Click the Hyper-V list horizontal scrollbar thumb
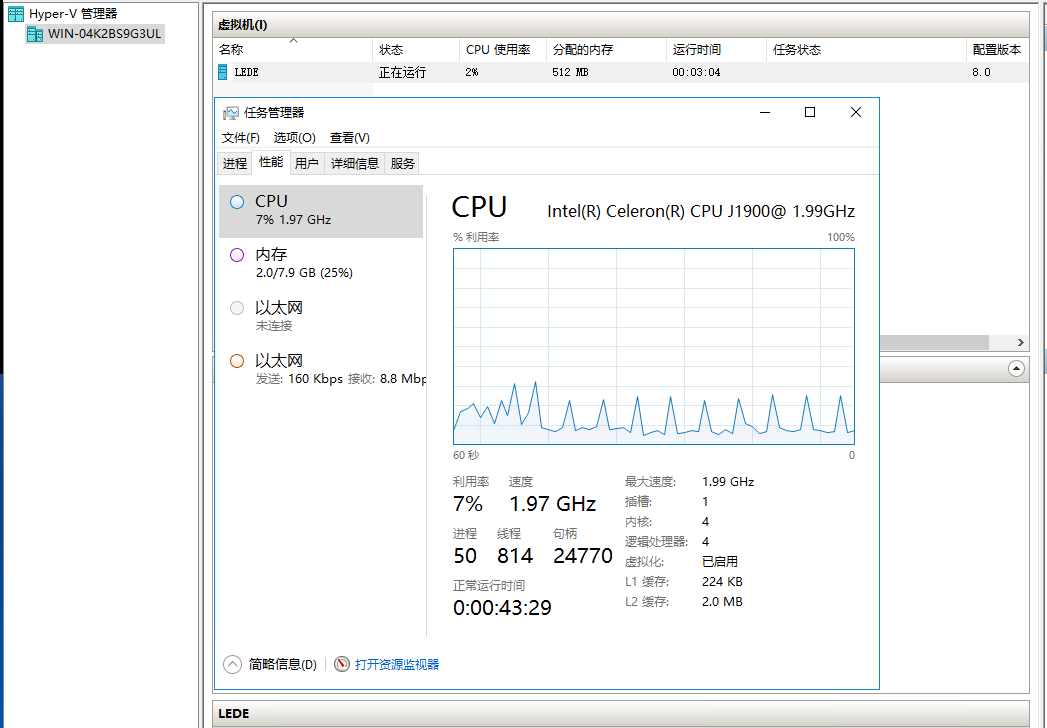 coord(934,343)
